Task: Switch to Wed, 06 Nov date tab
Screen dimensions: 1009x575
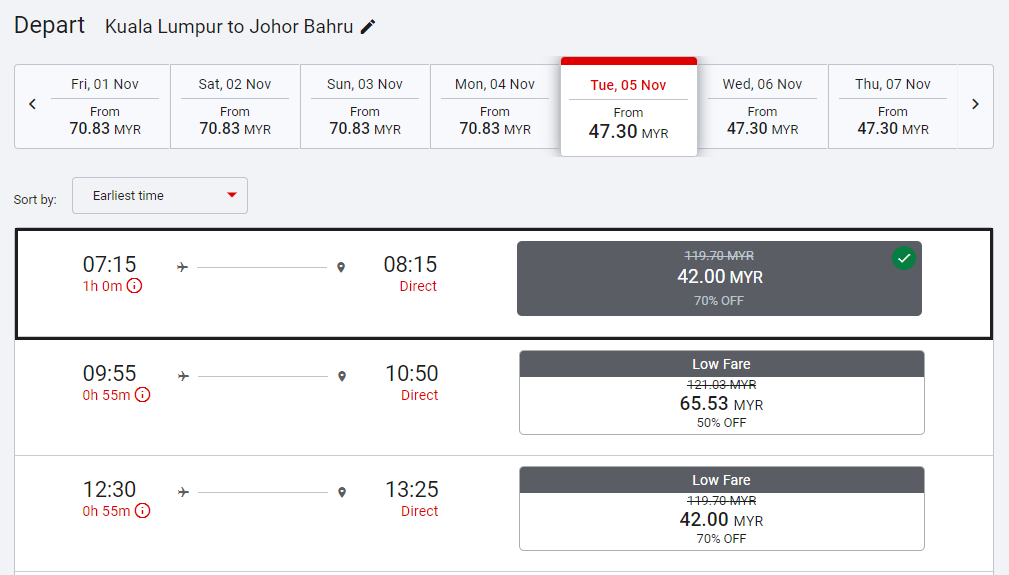Action: click(762, 106)
